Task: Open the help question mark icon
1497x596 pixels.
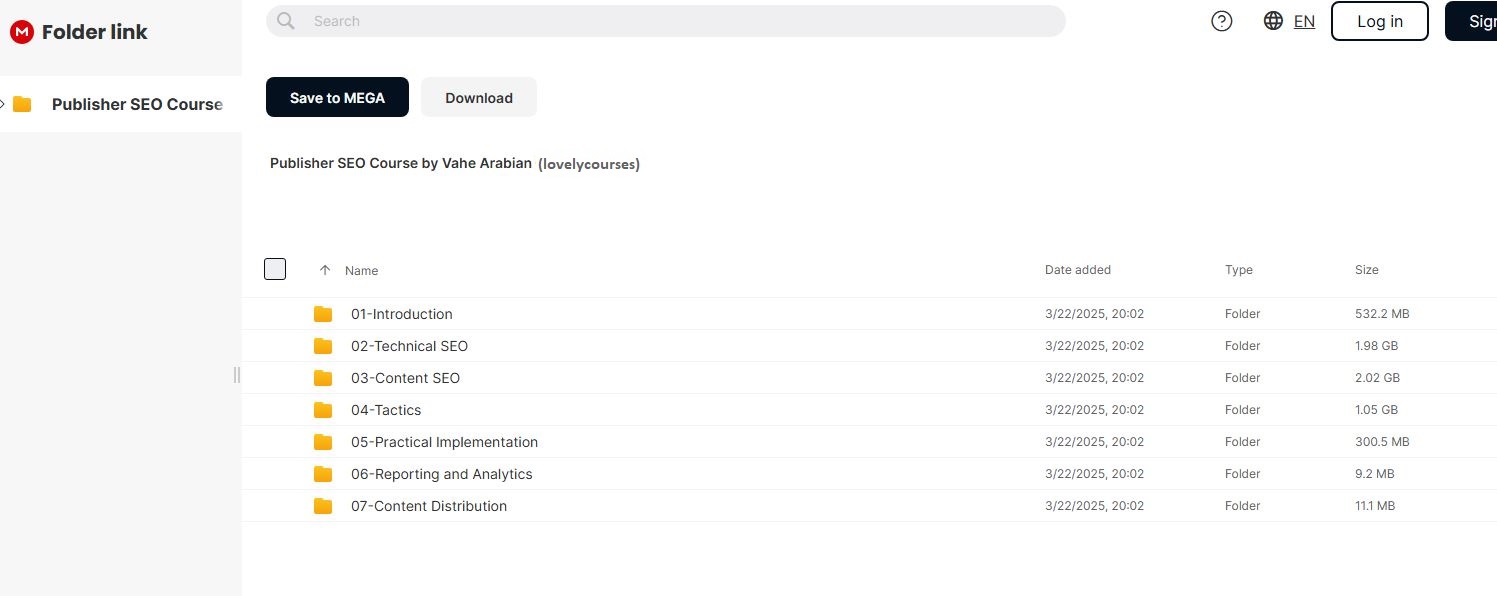Action: (x=1221, y=21)
